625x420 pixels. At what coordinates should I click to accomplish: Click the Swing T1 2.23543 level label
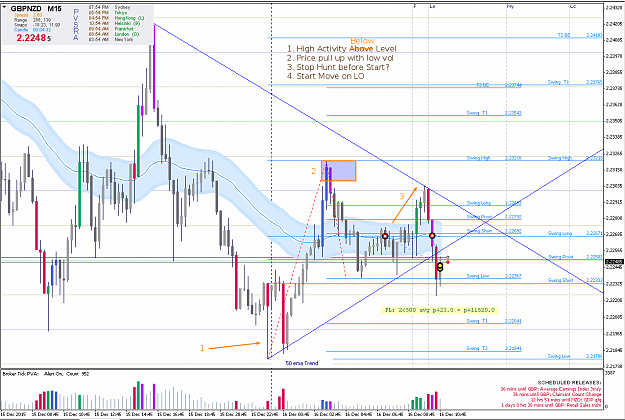(x=494, y=113)
